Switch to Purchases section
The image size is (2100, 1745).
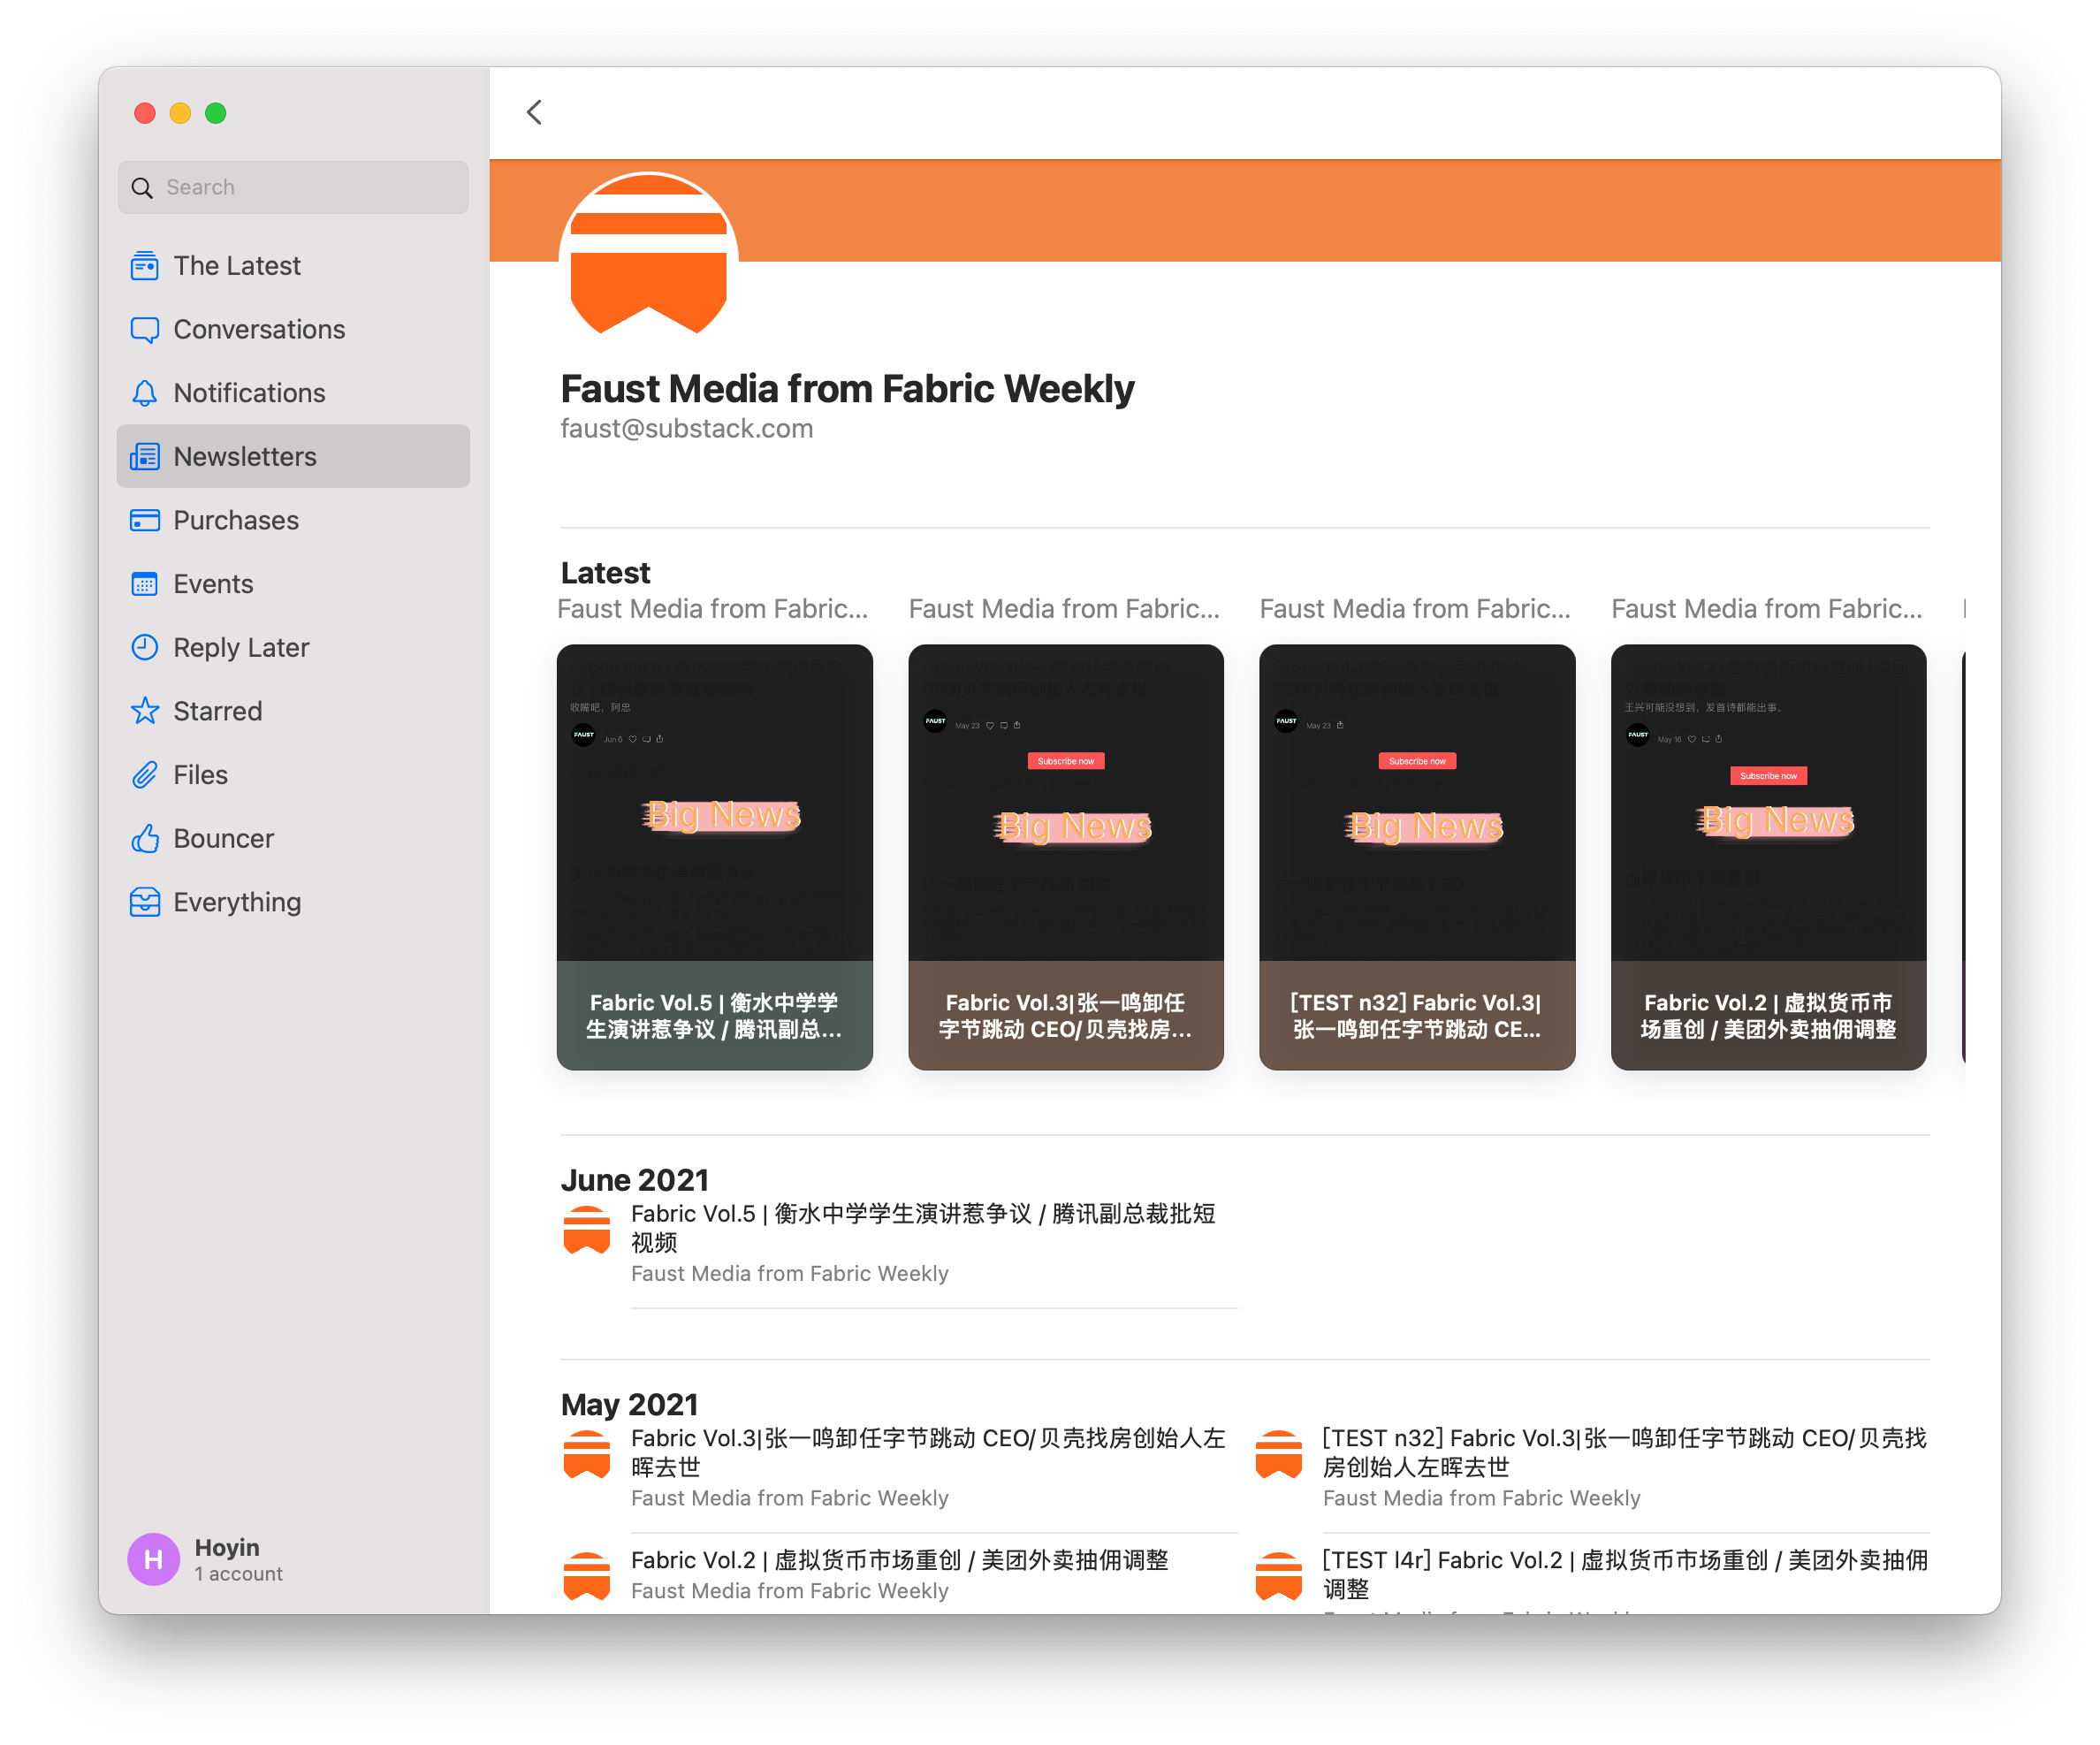[235, 520]
